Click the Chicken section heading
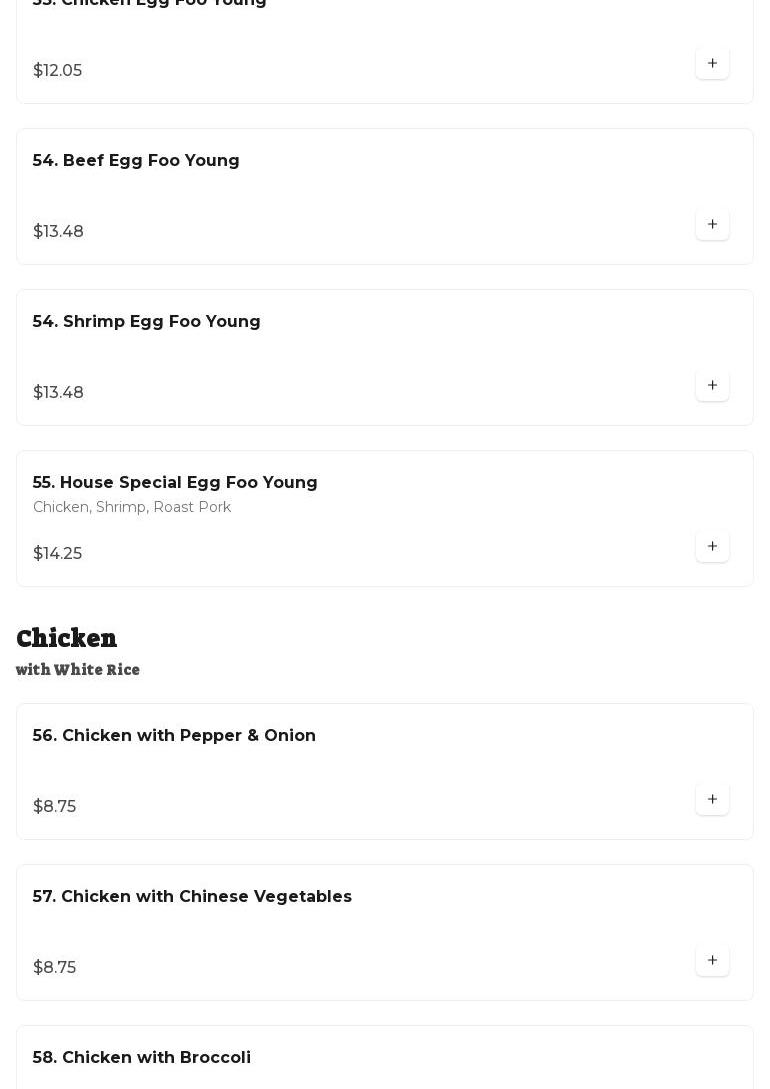 (66, 638)
